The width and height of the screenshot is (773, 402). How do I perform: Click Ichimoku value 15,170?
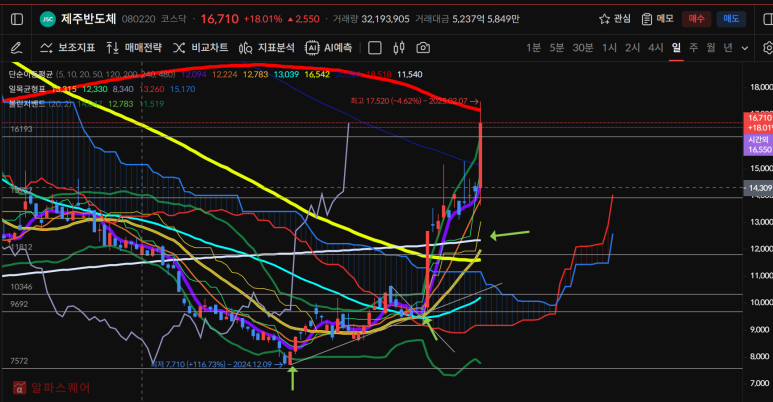click(182, 89)
